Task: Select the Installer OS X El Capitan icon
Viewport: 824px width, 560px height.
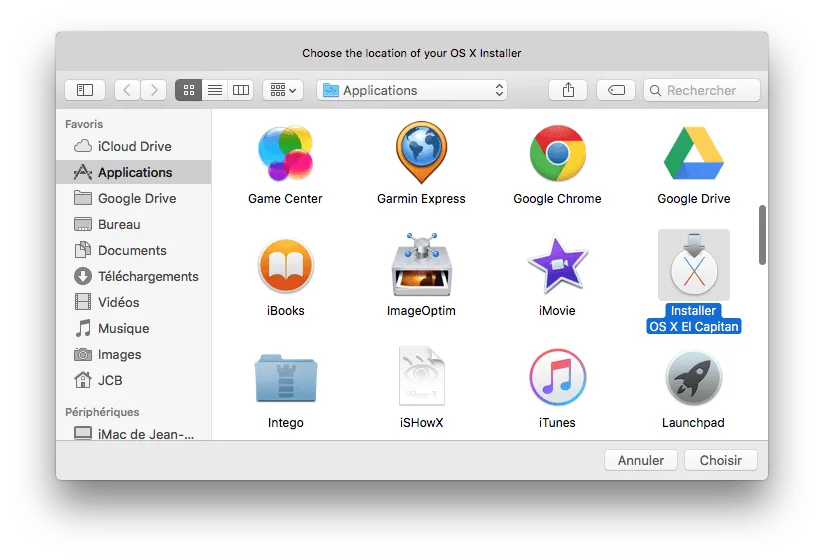Action: pos(694,265)
